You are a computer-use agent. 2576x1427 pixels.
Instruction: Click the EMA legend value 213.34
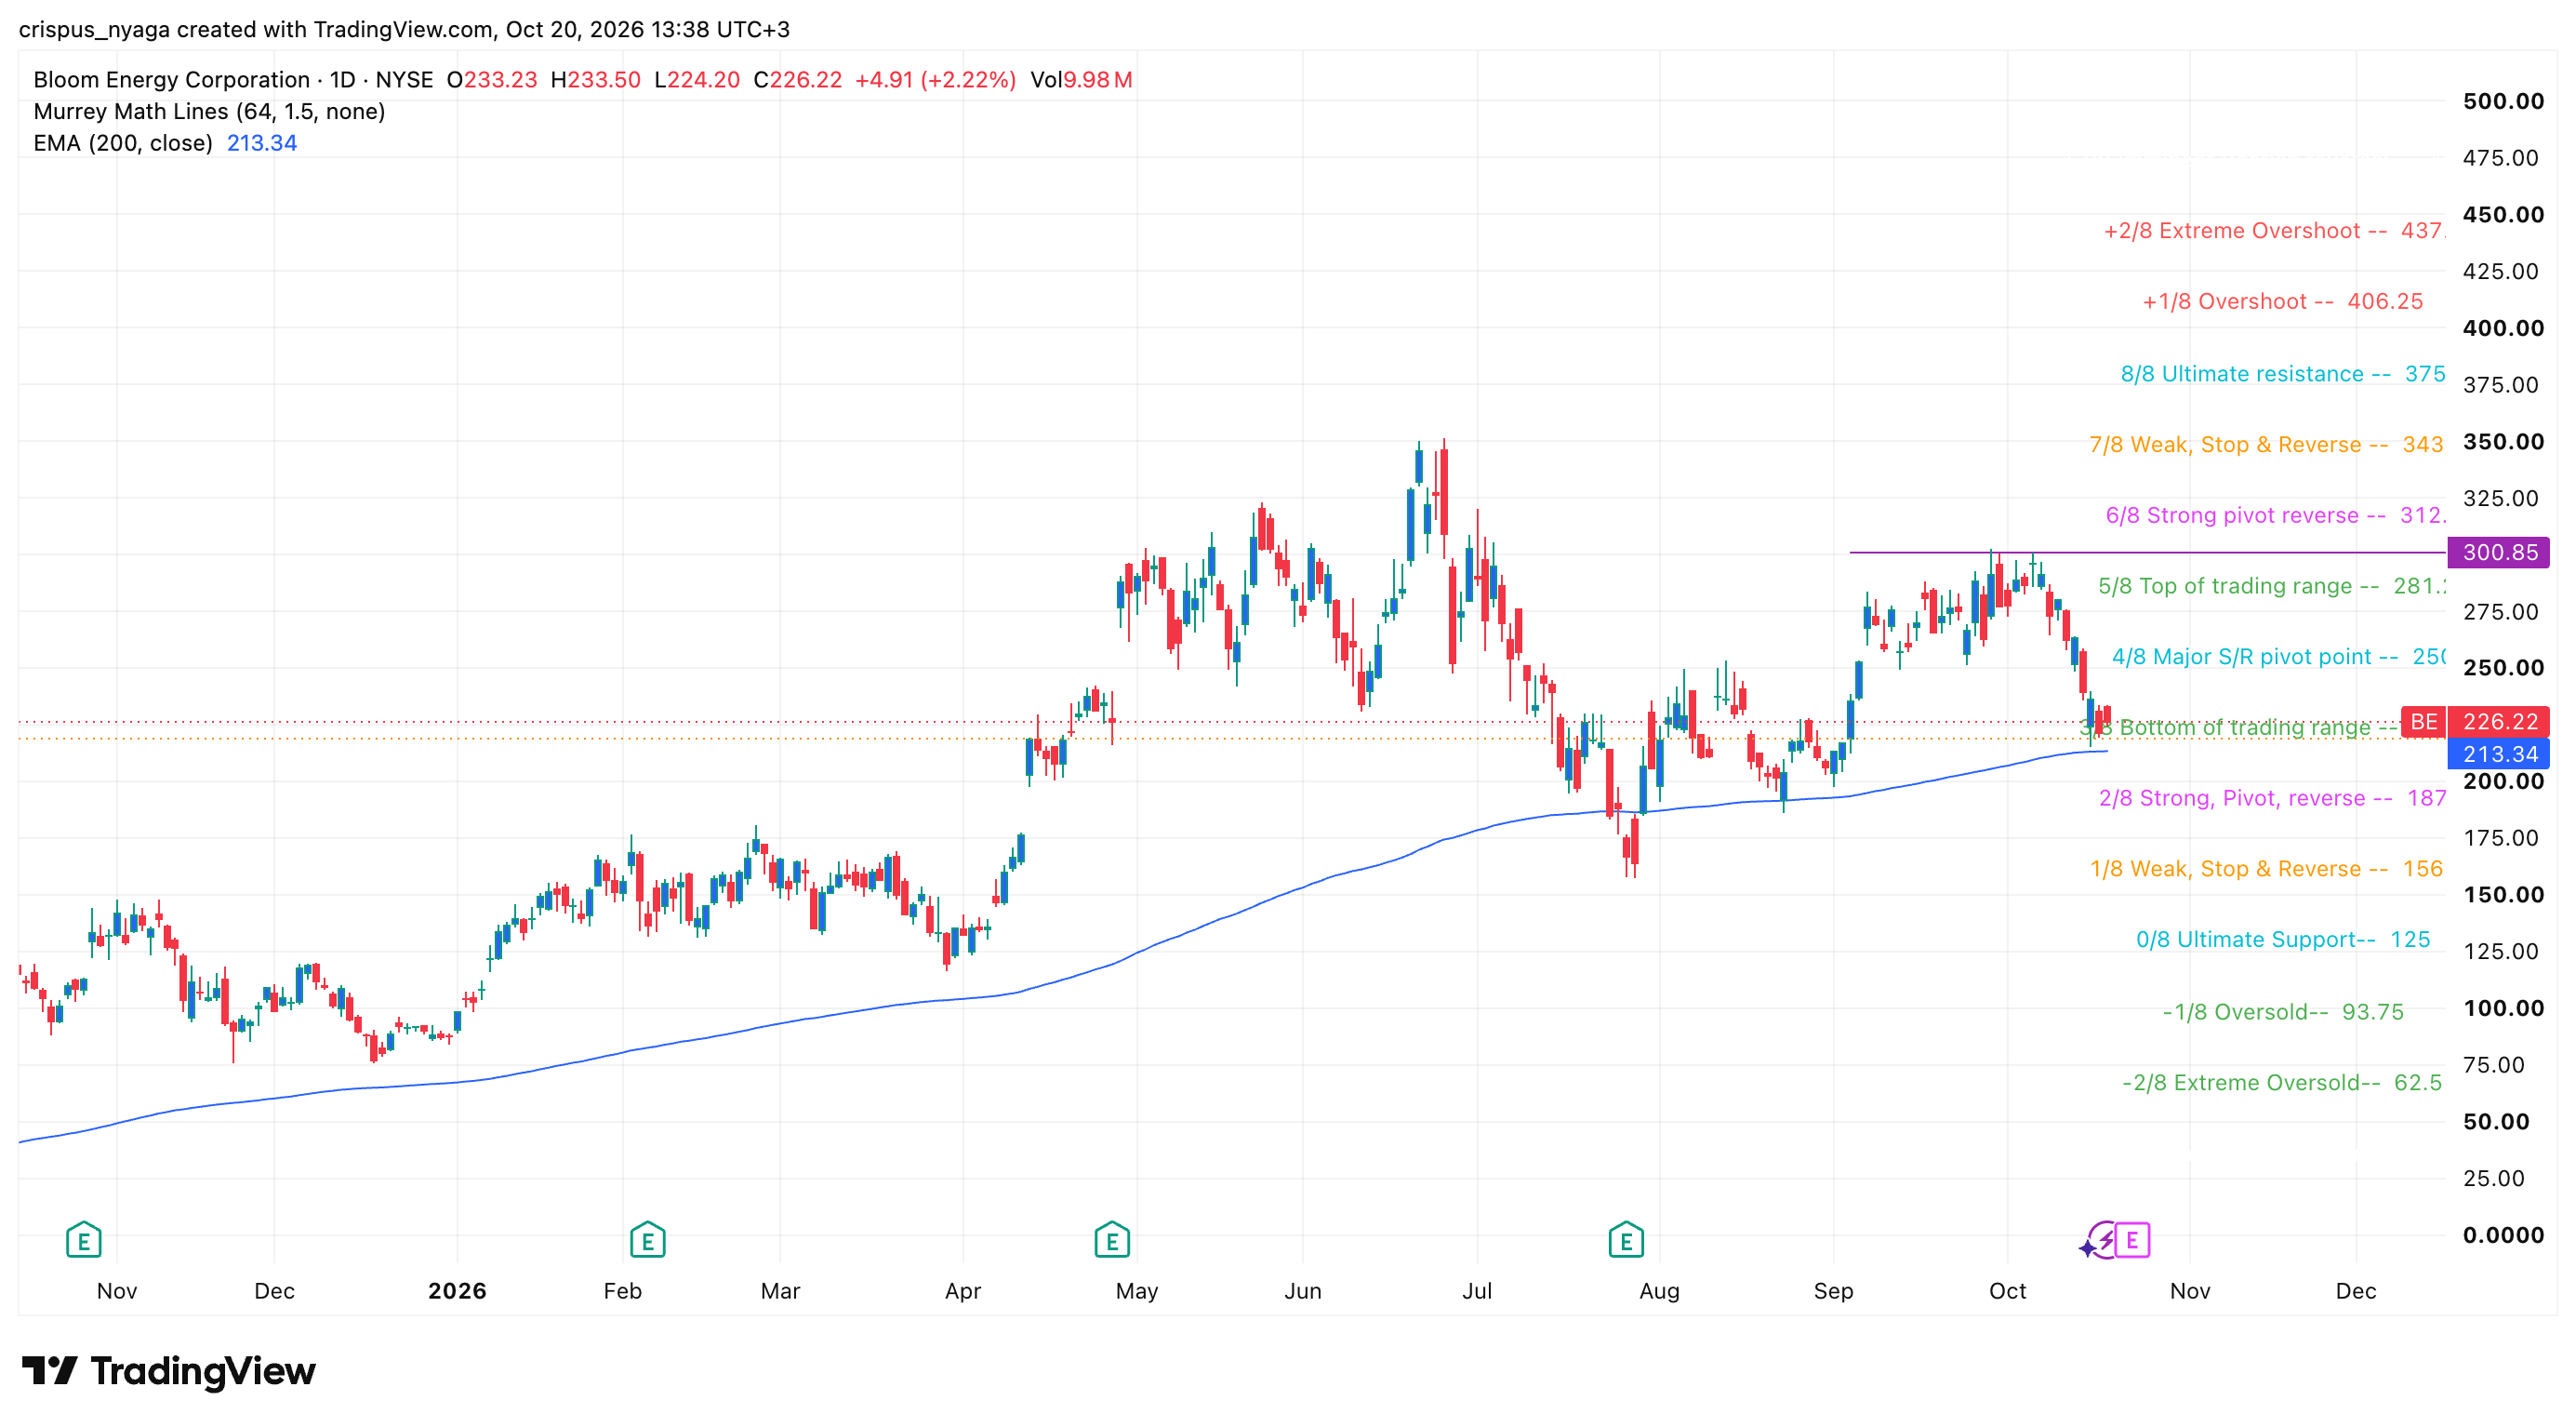[x=262, y=143]
